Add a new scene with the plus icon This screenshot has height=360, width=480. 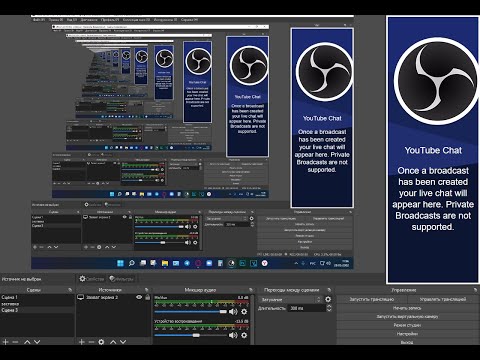5,342
